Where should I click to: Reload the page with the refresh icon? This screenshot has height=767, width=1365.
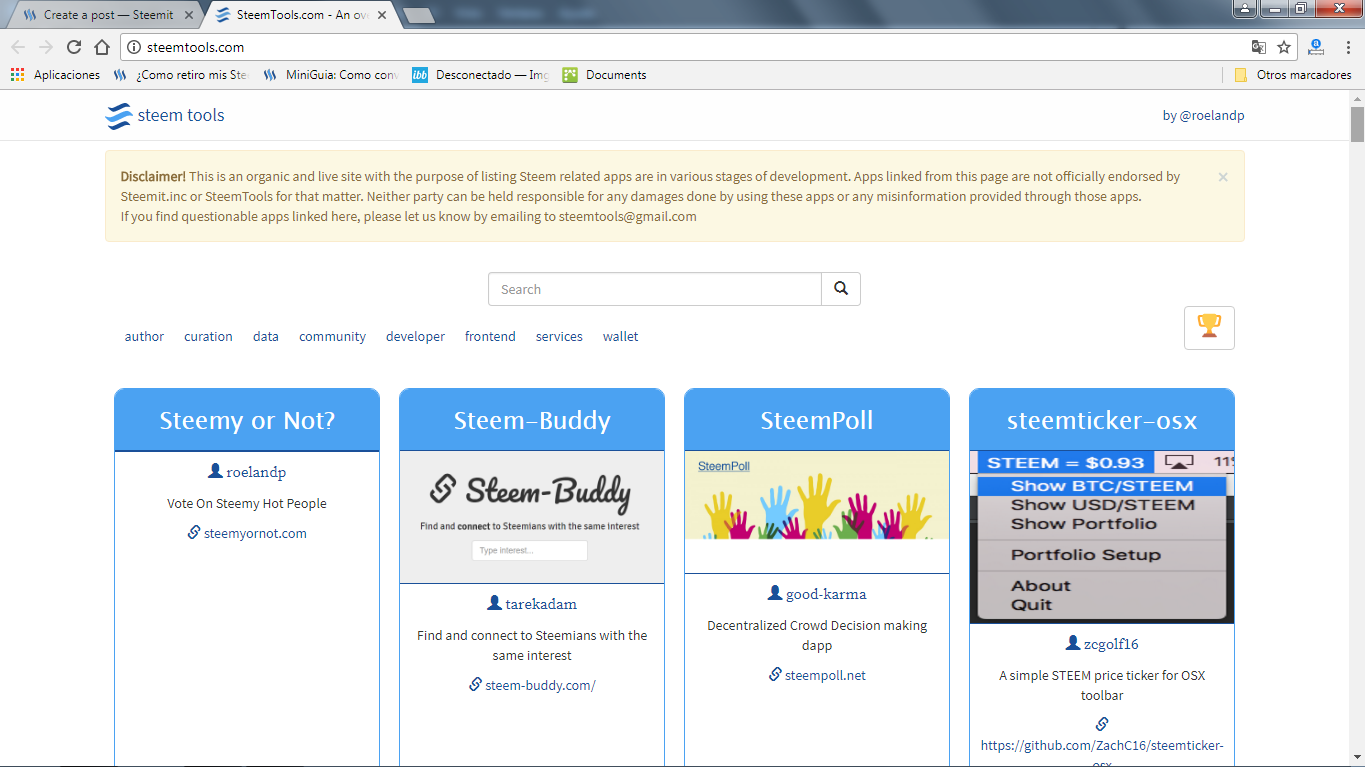[74, 47]
